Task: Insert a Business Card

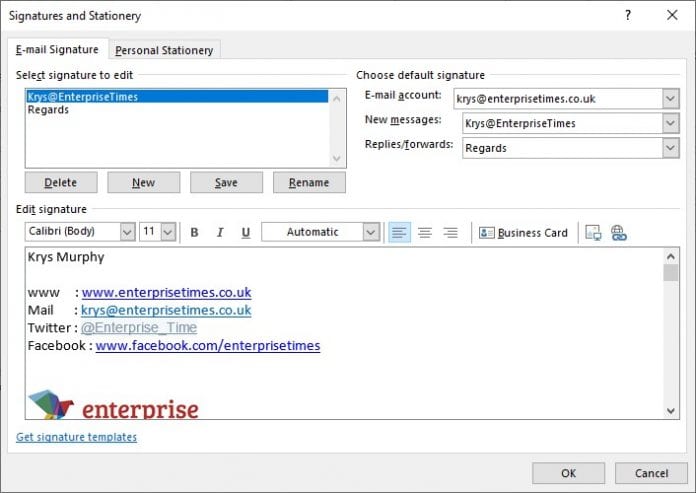Action: [x=523, y=233]
